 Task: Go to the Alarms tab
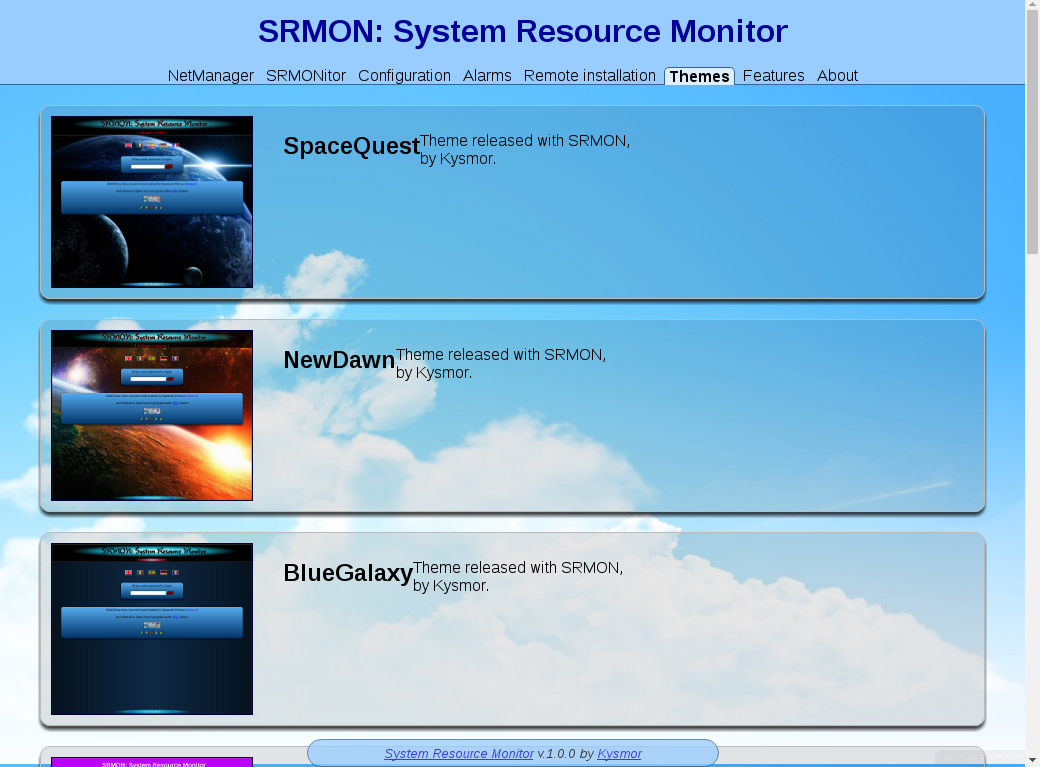[487, 76]
